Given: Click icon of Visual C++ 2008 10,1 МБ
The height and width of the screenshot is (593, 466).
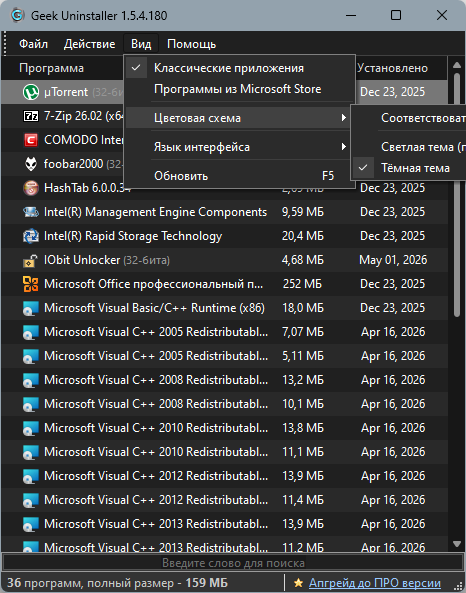Looking at the screenshot, I should 31,404.
